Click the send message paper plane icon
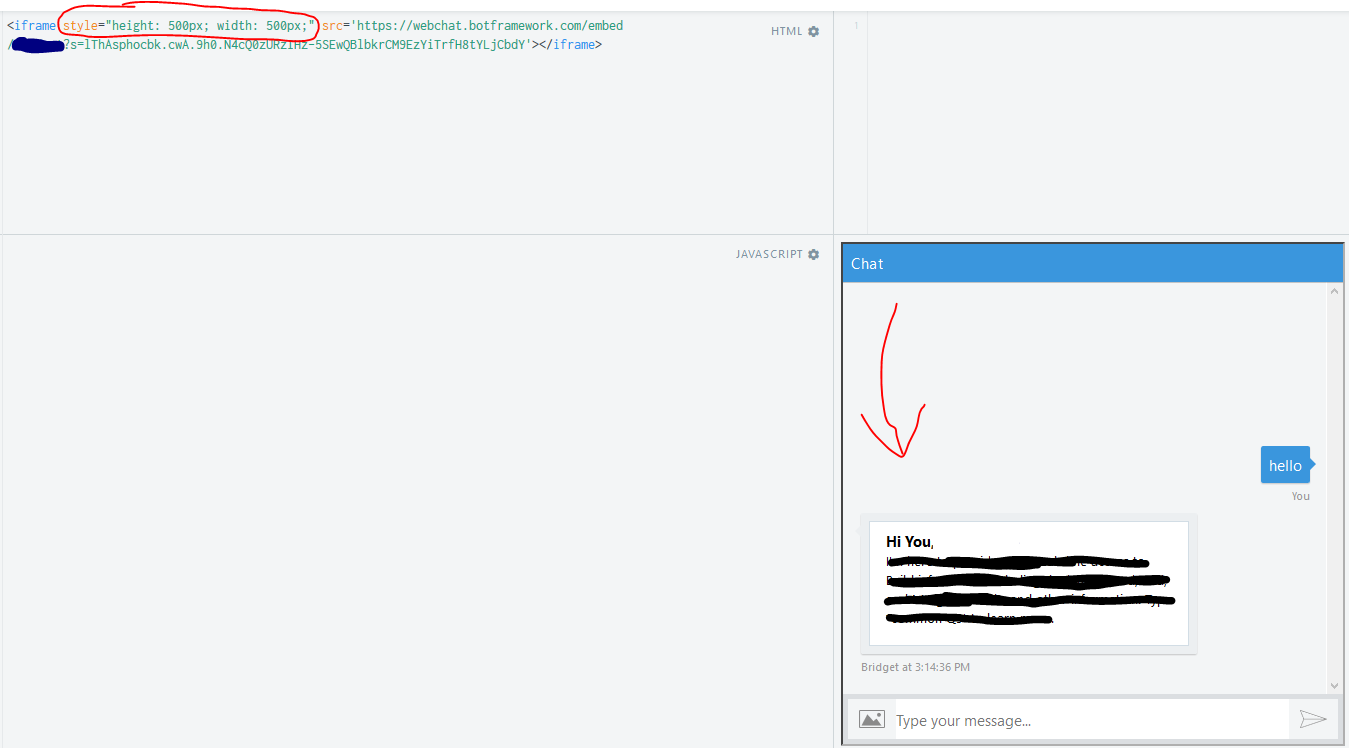 pos(1315,719)
